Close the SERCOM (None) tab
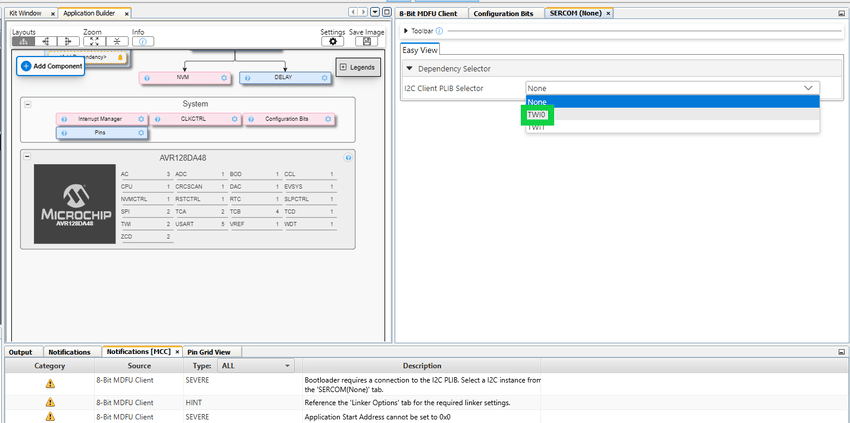This screenshot has height=423, width=850. (609, 13)
